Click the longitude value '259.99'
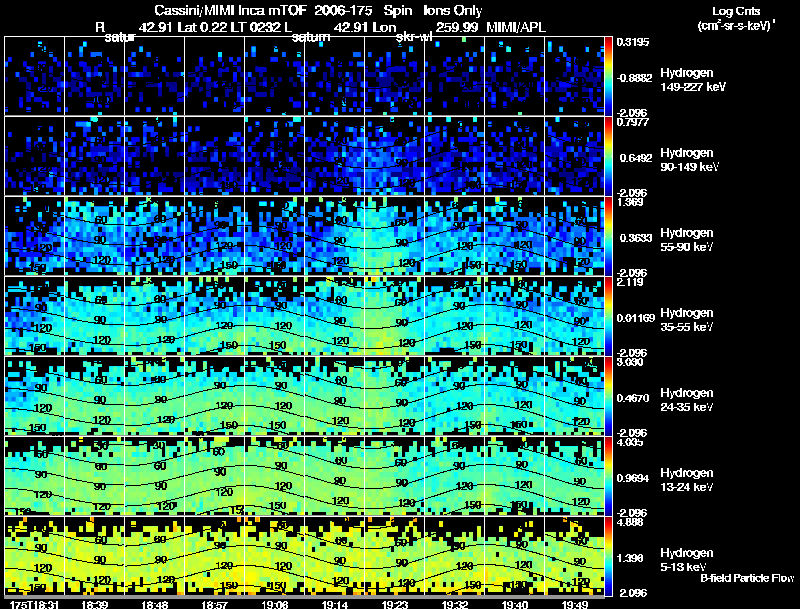Viewport: 800px width, 609px height. pyautogui.click(x=457, y=27)
